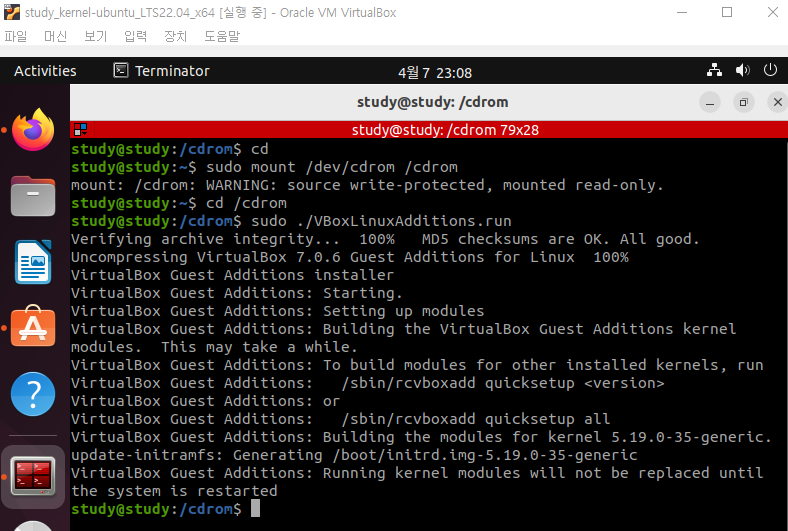Open the Files manager dock icon
Image resolution: width=788 pixels, height=531 pixels.
pyautogui.click(x=33, y=196)
